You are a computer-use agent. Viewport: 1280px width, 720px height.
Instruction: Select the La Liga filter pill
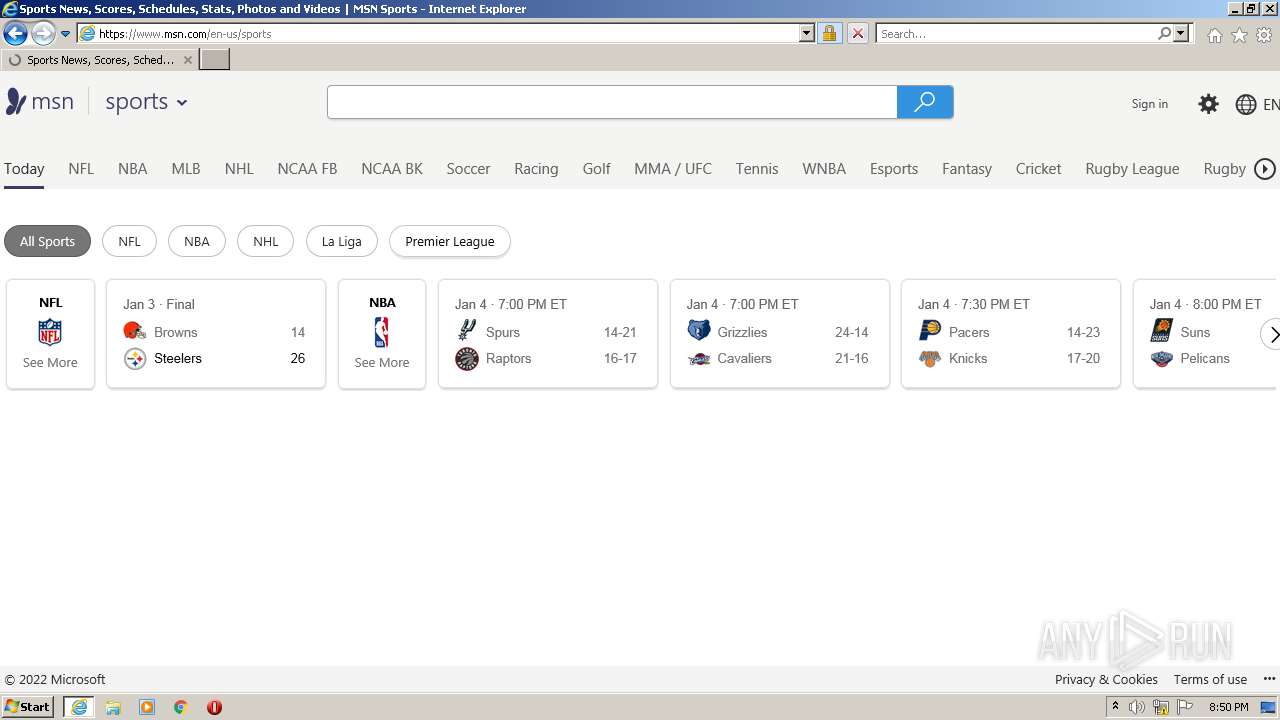pyautogui.click(x=341, y=241)
